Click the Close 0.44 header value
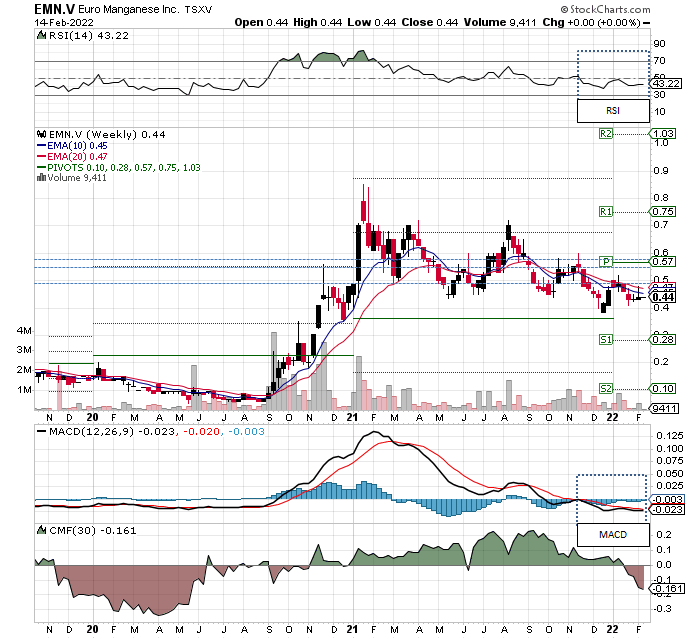Image resolution: width=700 pixels, height=639 pixels. 429,22
